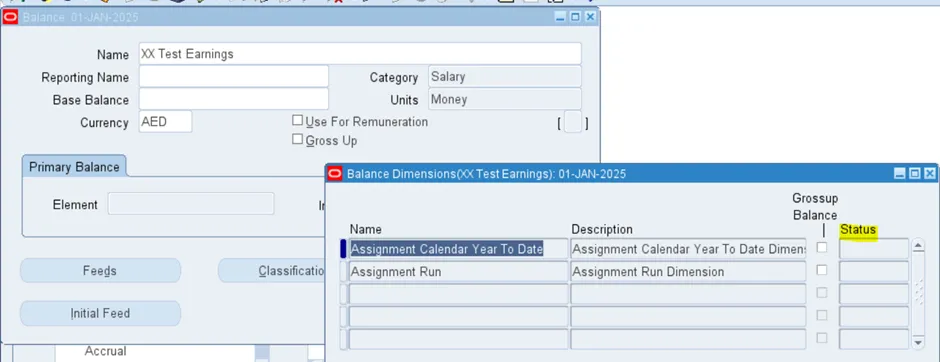Click the Initial Feed button
Image resolution: width=940 pixels, height=362 pixels.
(100, 313)
